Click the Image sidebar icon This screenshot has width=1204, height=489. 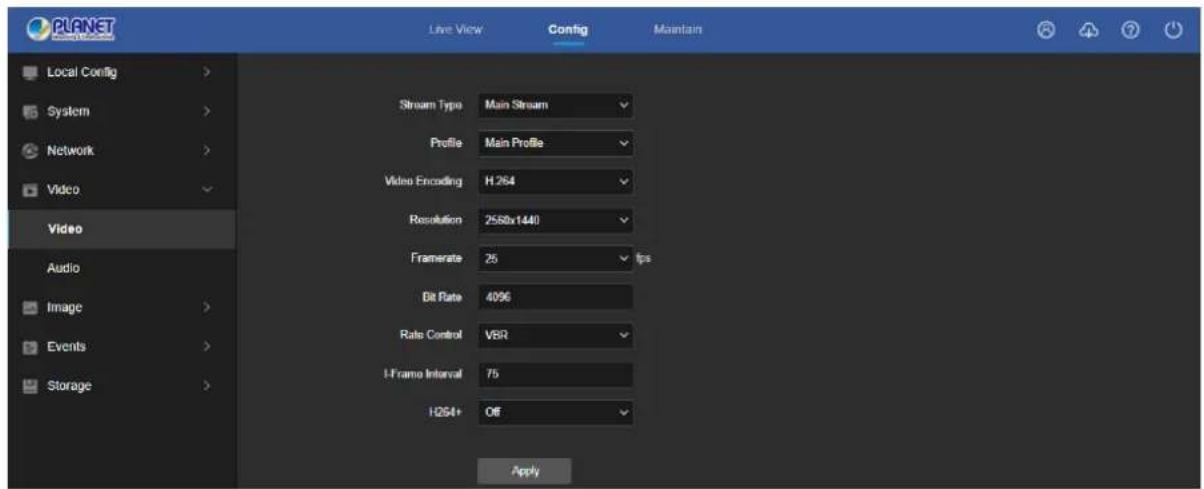coord(28,308)
